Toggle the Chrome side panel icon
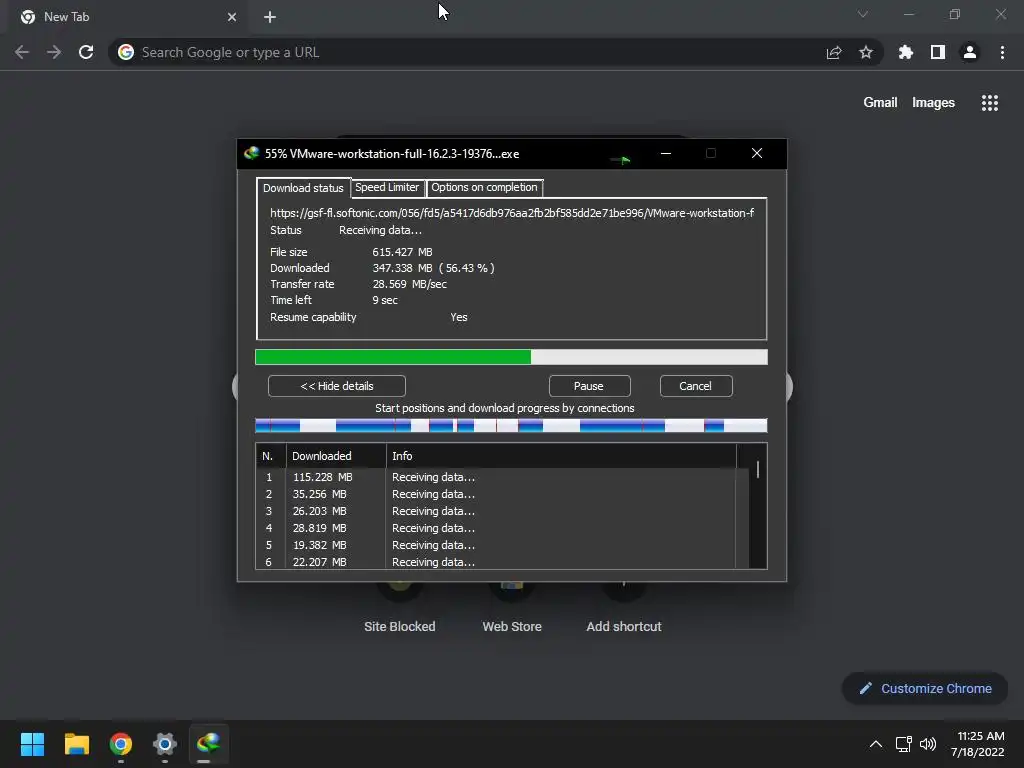This screenshot has width=1024, height=768. (938, 52)
